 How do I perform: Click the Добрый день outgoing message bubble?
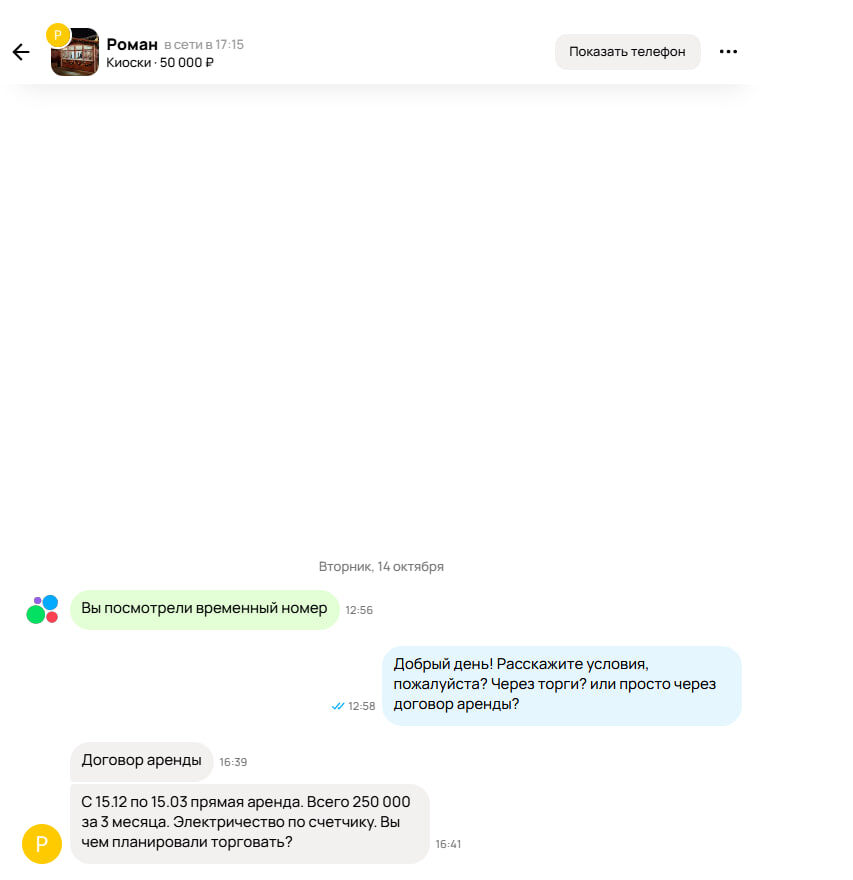(562, 685)
